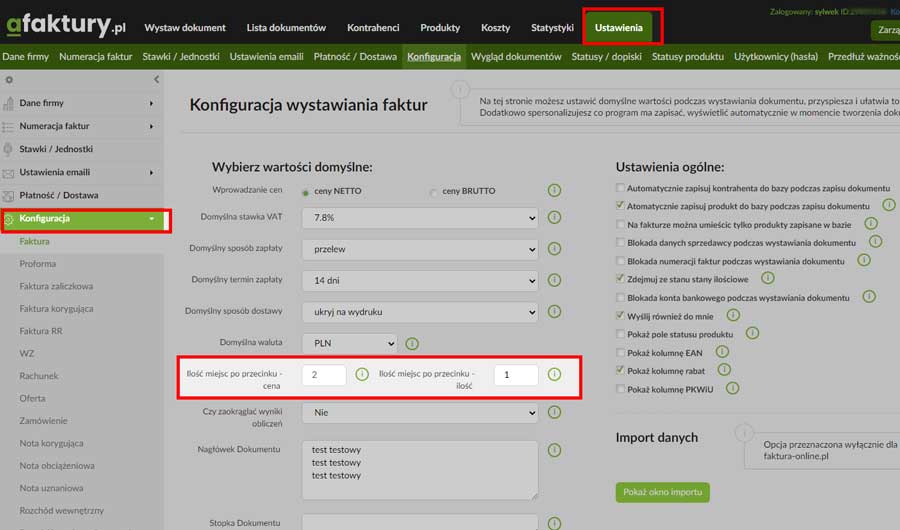Enable Pokaż kolumnę PKWiU checkbox

621,389
